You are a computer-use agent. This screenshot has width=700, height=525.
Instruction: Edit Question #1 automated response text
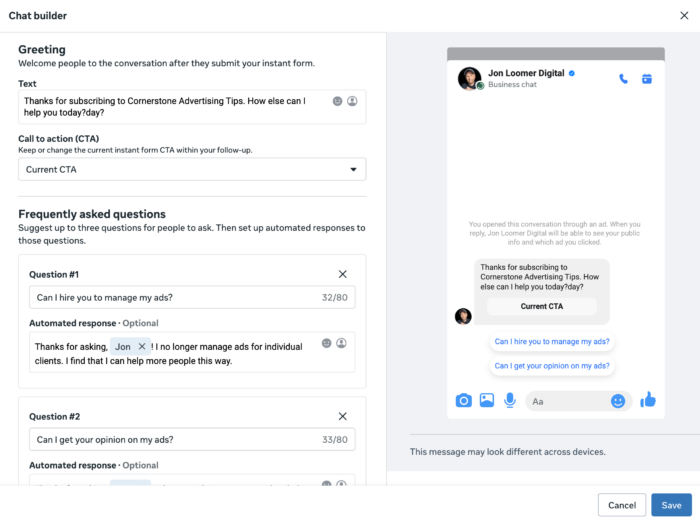192,352
